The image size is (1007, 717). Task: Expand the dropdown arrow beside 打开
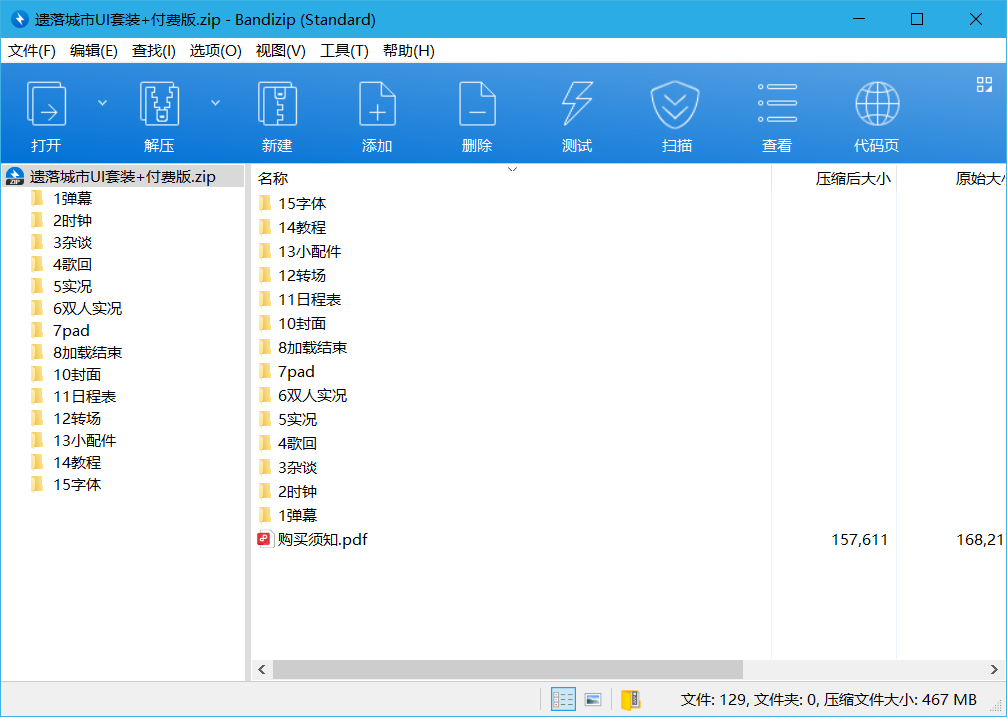pyautogui.click(x=102, y=103)
